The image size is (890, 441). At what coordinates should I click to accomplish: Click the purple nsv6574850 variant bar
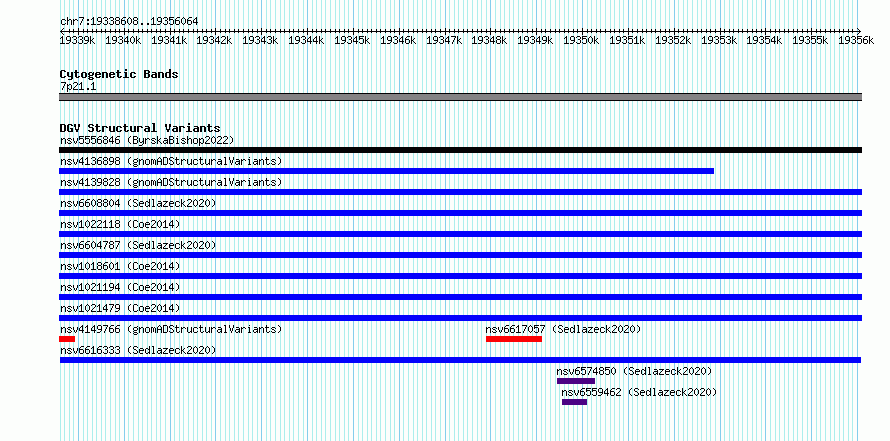(576, 381)
